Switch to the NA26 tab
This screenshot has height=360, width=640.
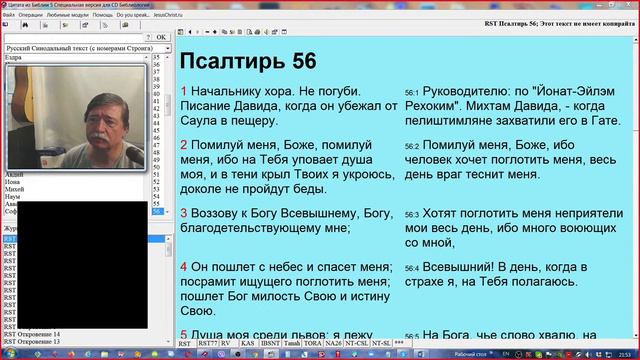333,344
